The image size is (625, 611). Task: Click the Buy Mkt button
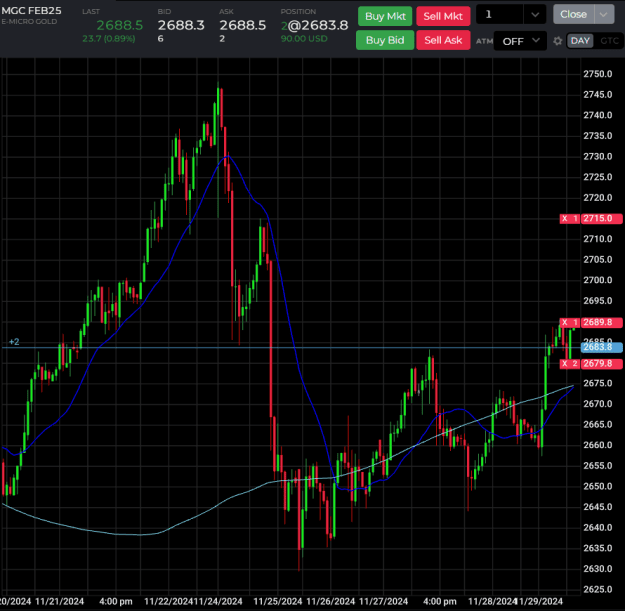(x=385, y=16)
